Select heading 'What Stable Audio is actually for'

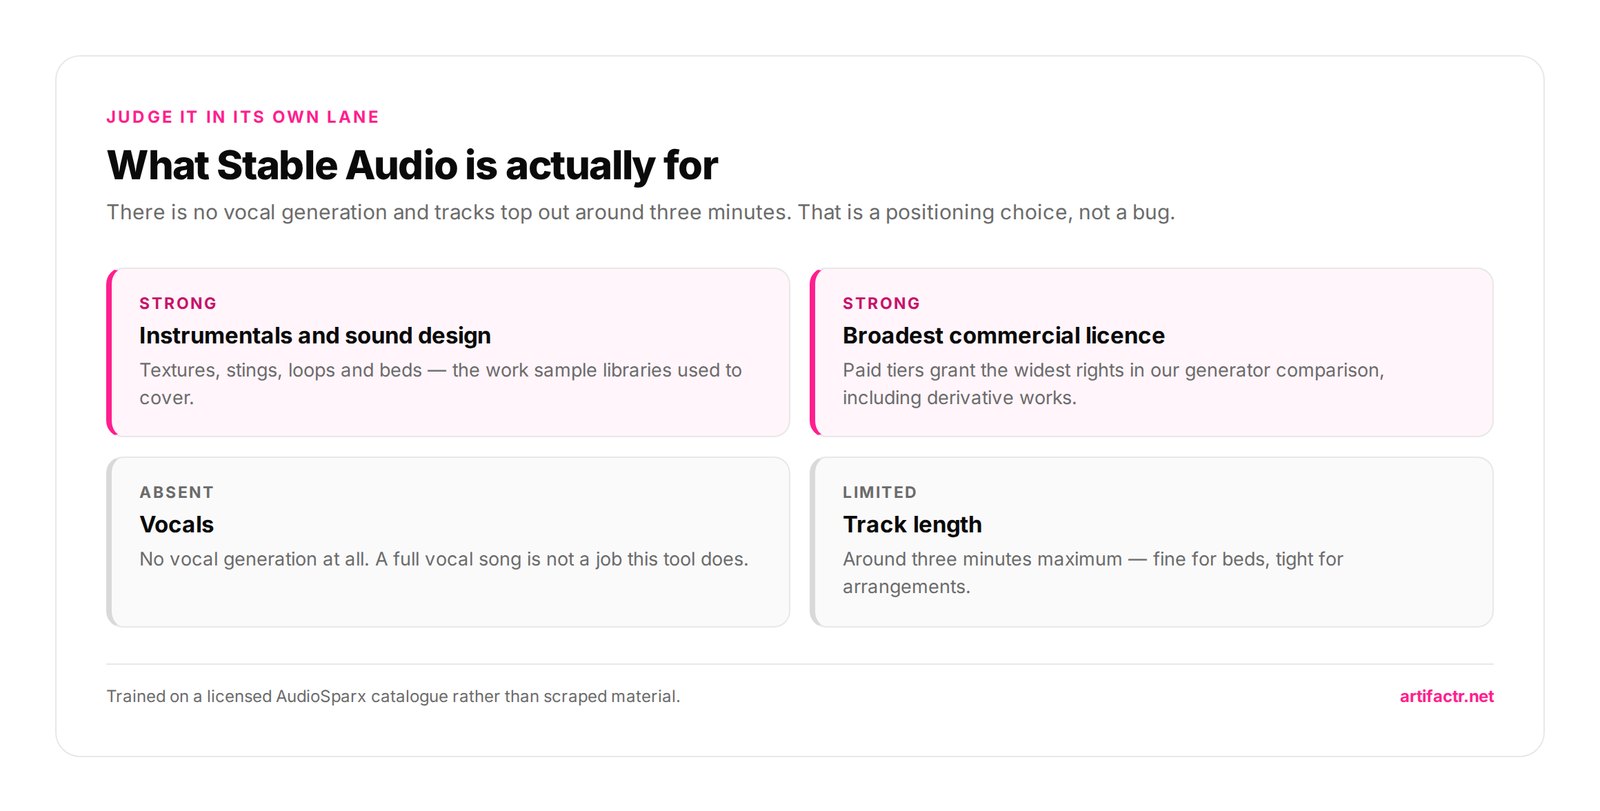click(412, 166)
